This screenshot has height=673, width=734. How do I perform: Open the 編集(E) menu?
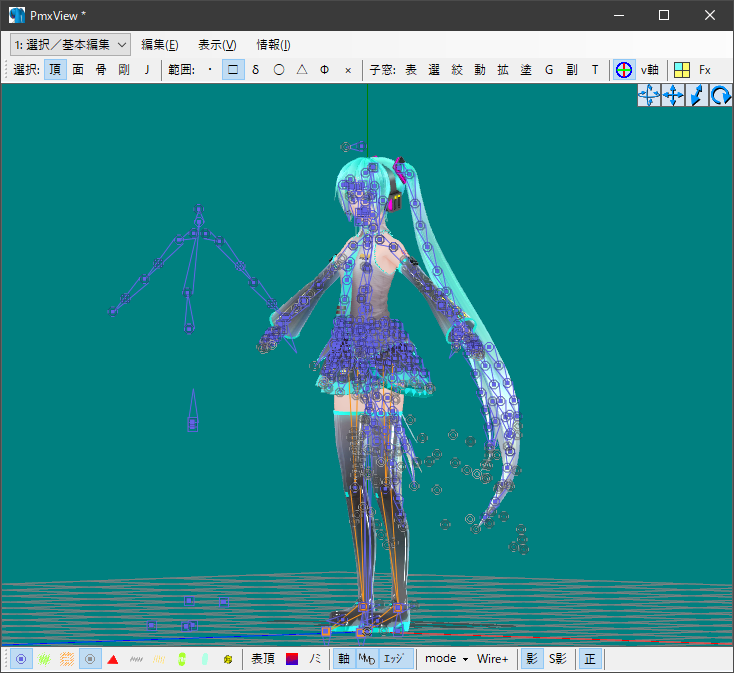click(x=160, y=45)
